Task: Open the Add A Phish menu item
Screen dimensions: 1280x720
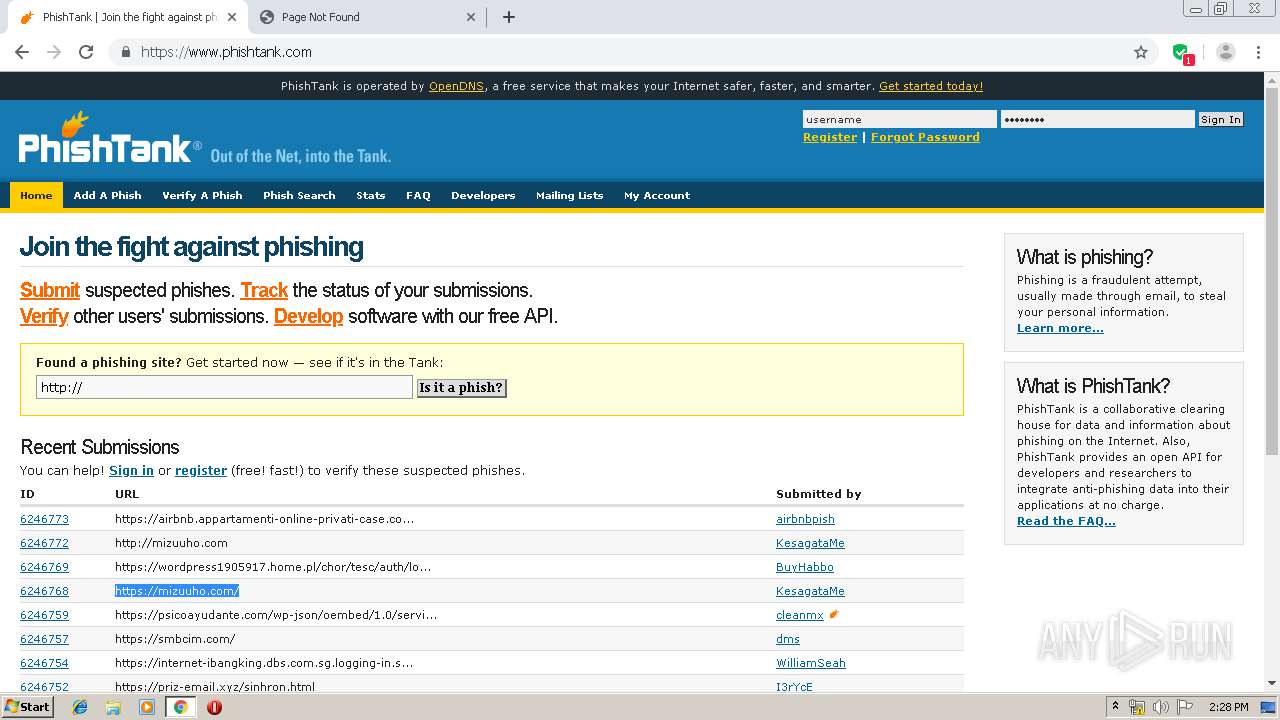Action: (107, 195)
